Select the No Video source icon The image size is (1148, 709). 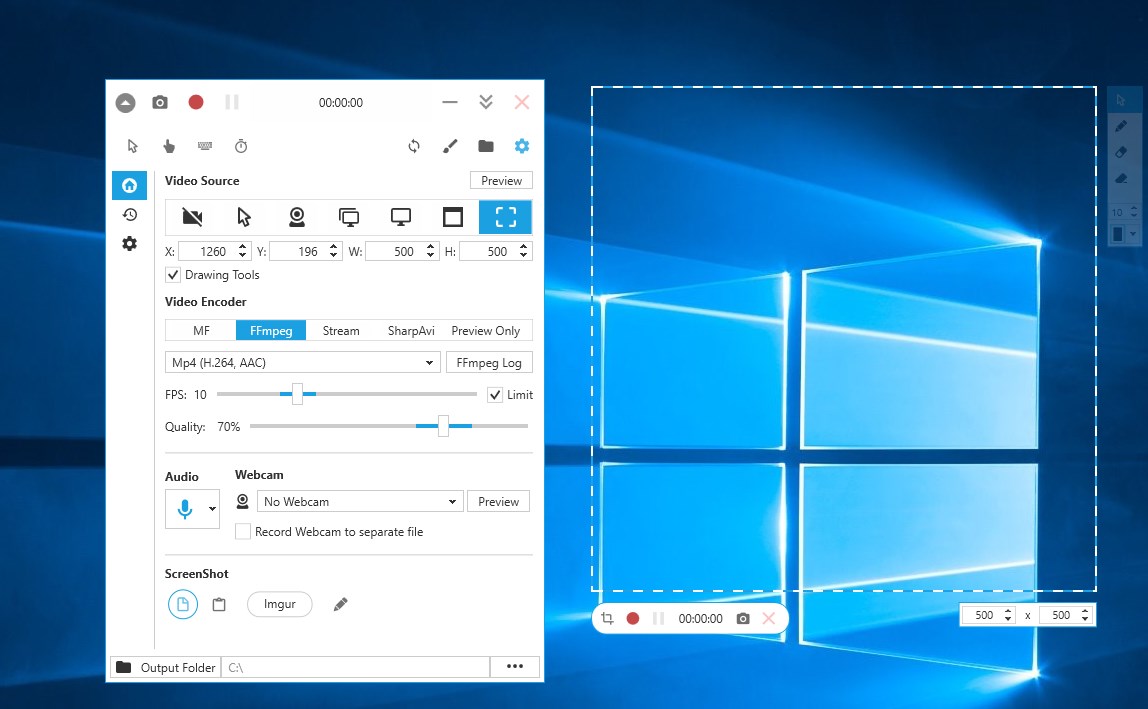192,217
